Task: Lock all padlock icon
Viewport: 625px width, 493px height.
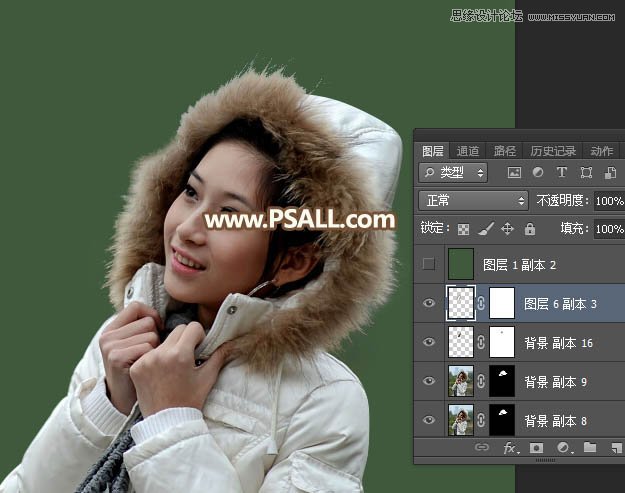Action: click(x=530, y=229)
